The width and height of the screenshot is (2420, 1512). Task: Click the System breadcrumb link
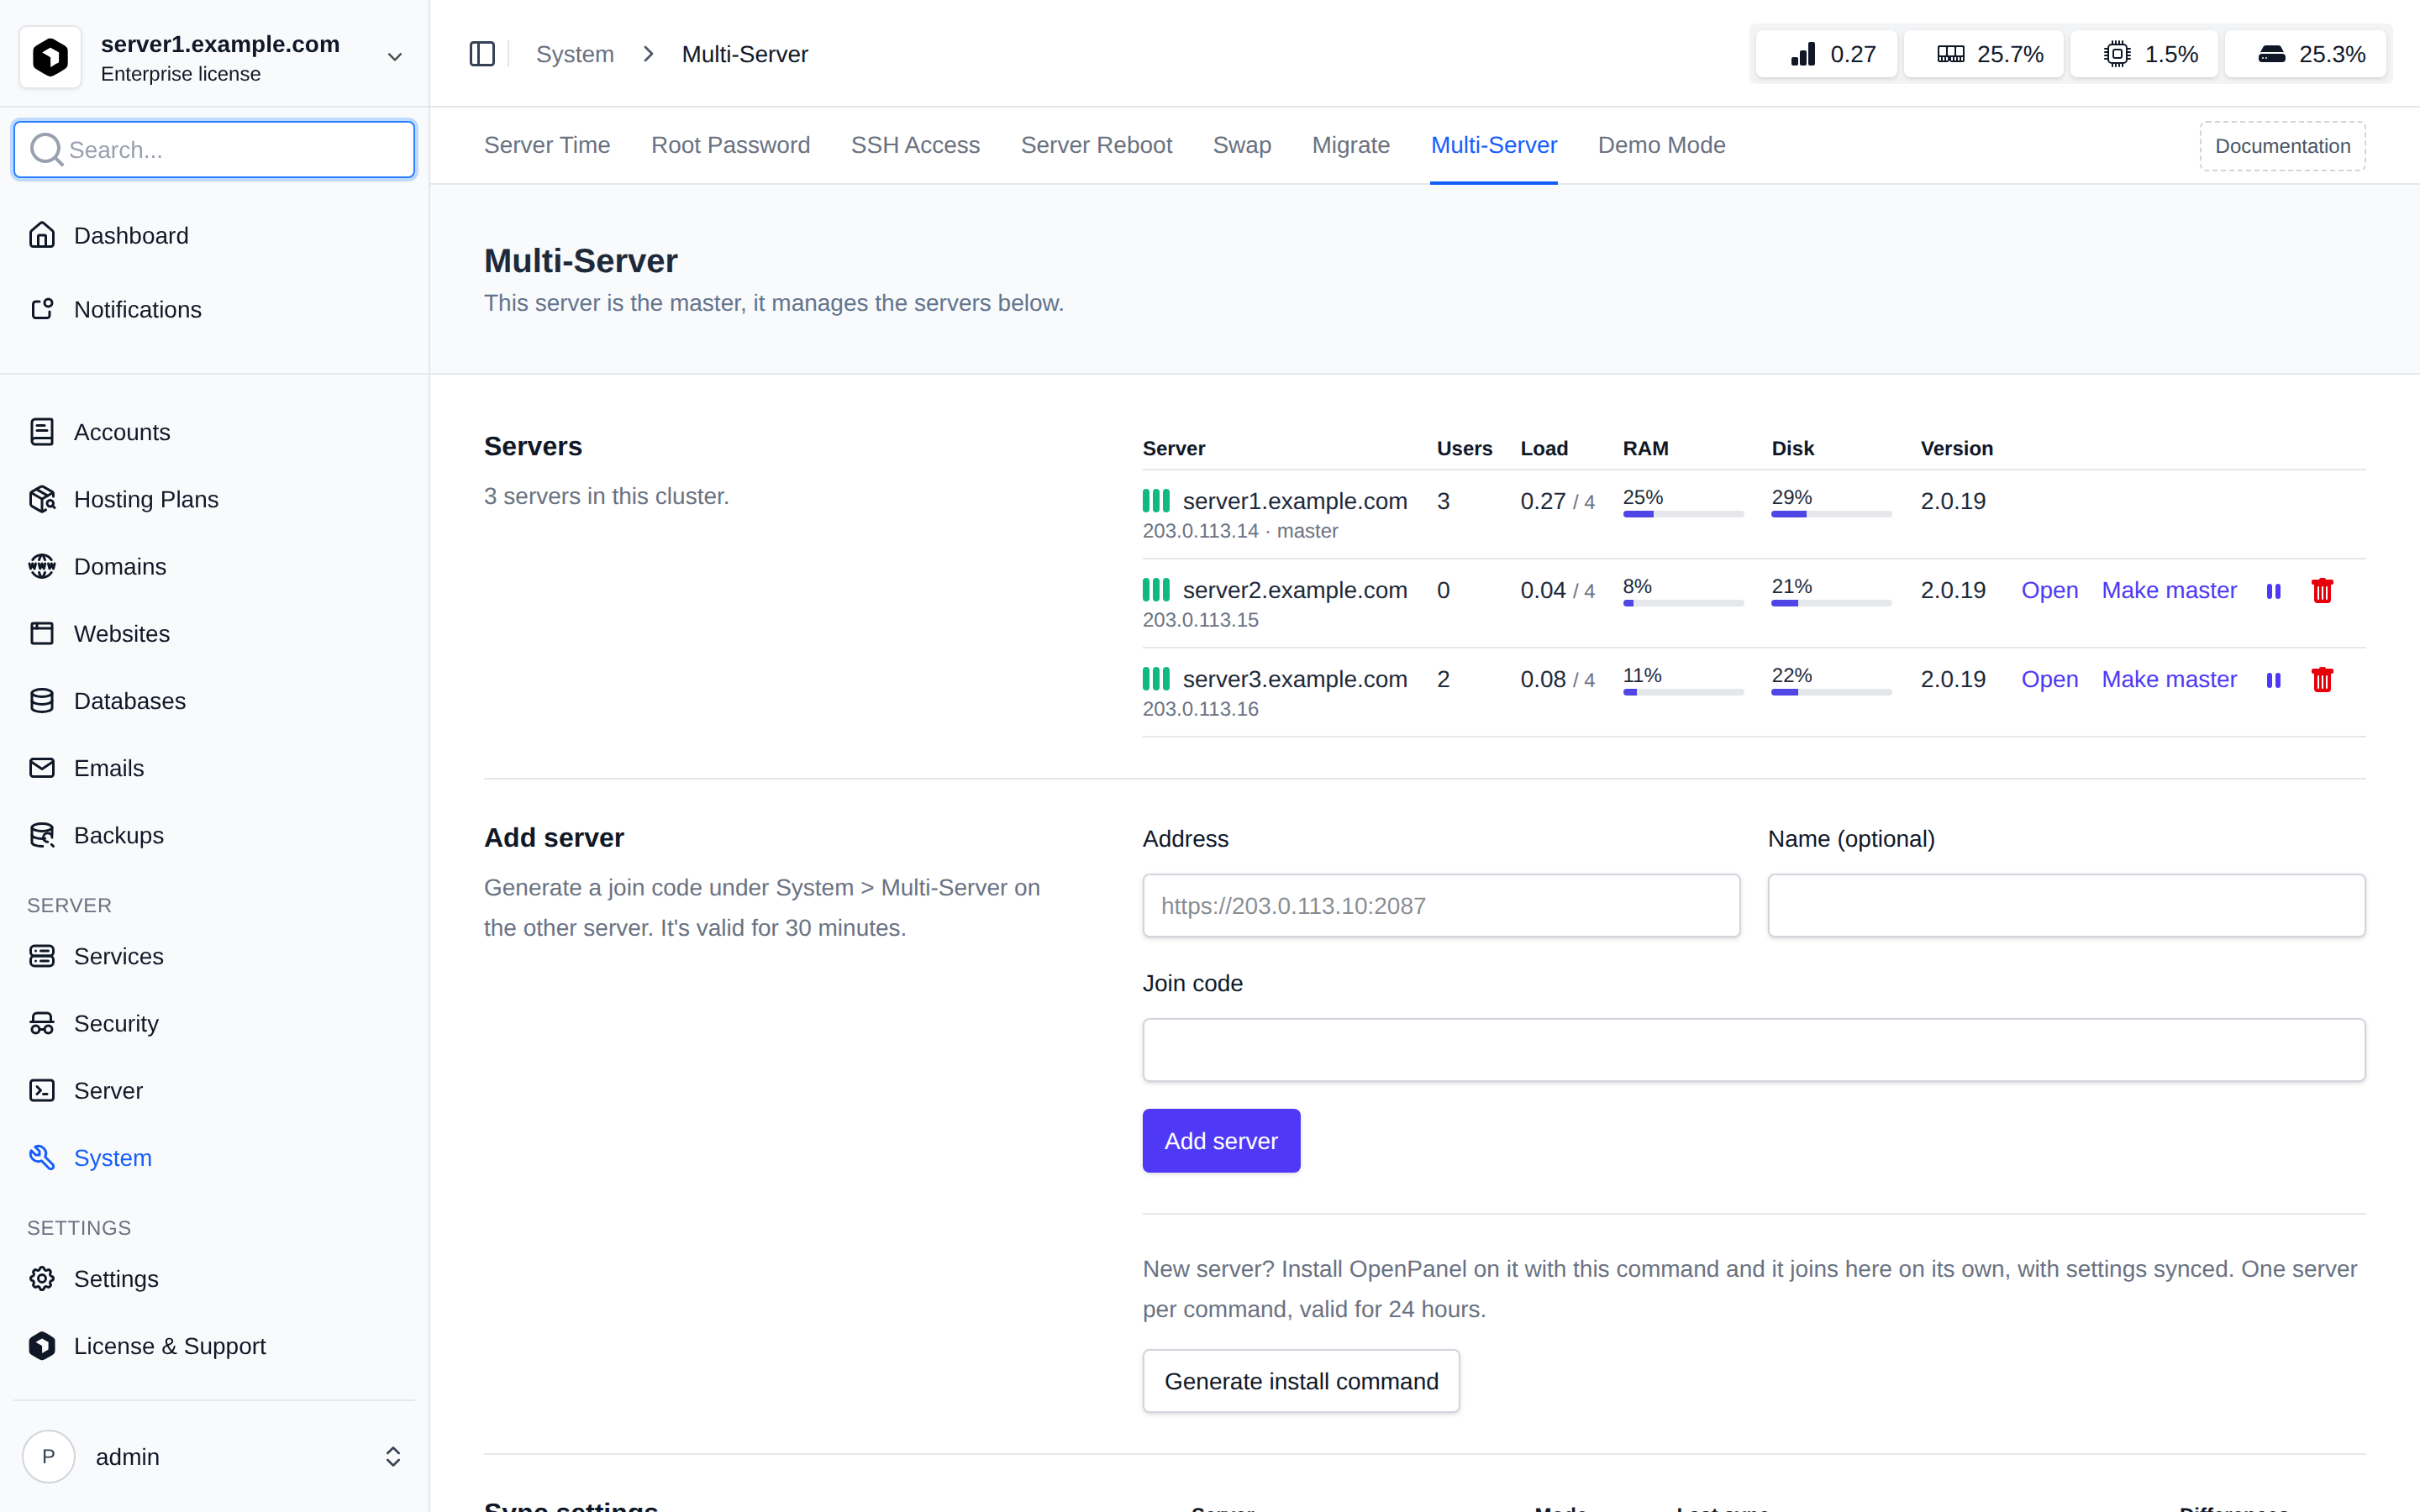(575, 54)
